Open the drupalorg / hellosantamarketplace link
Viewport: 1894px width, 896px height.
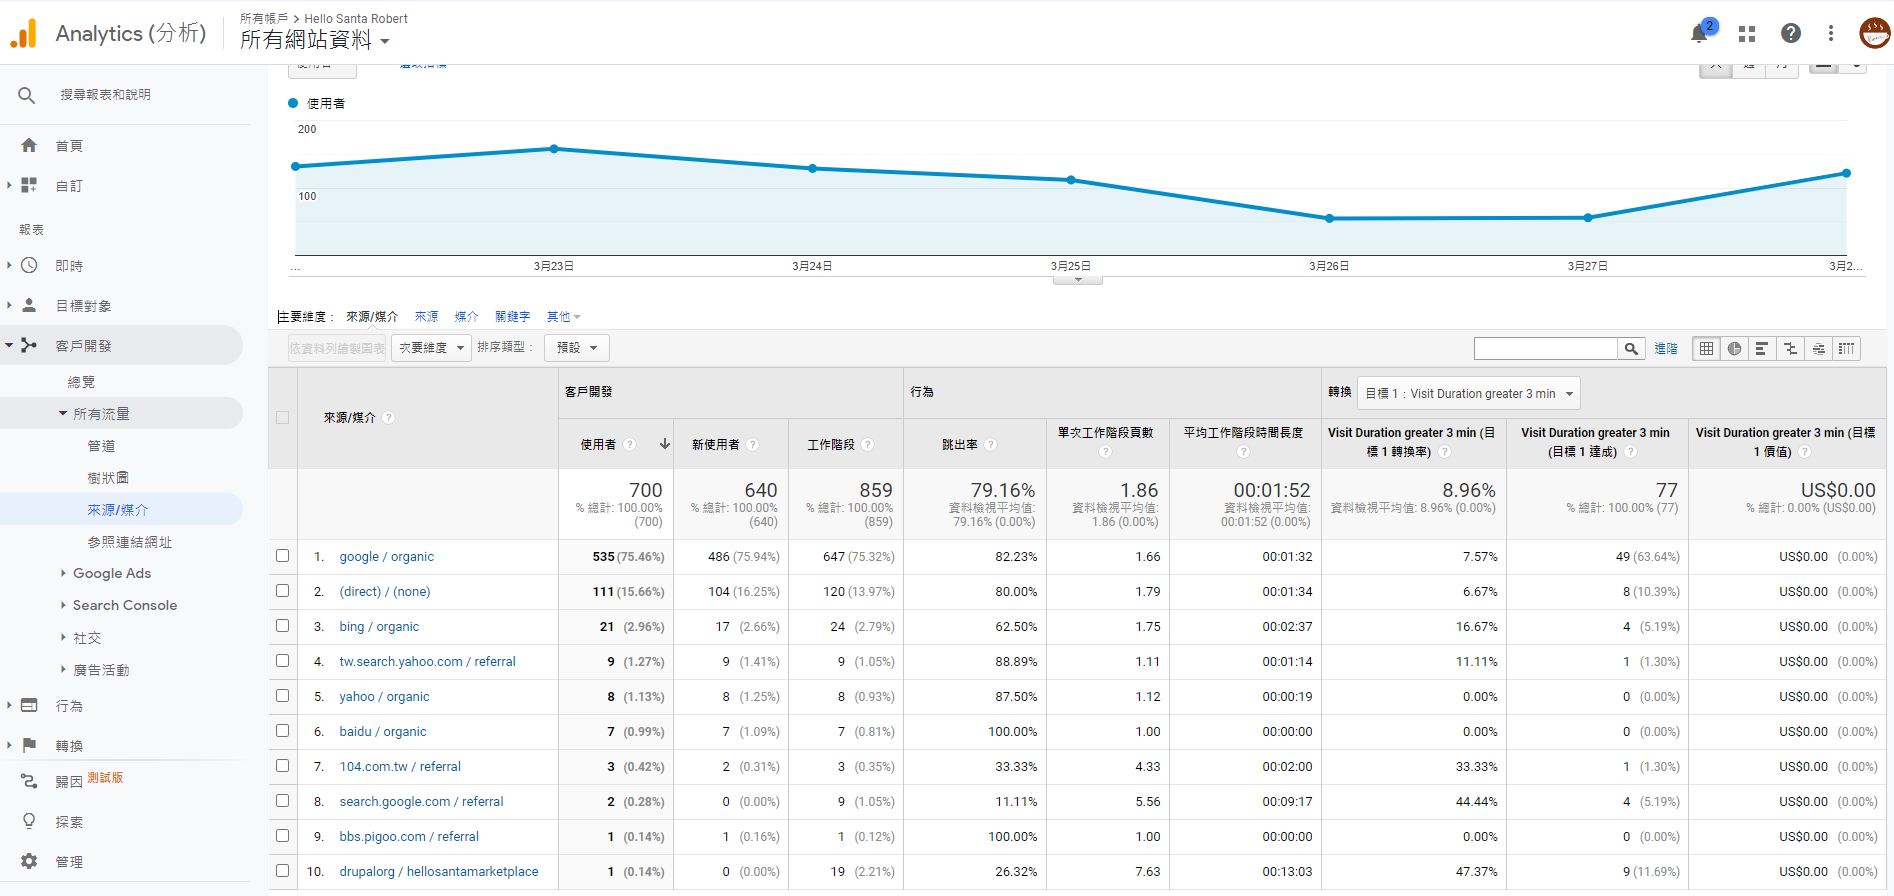click(x=438, y=872)
